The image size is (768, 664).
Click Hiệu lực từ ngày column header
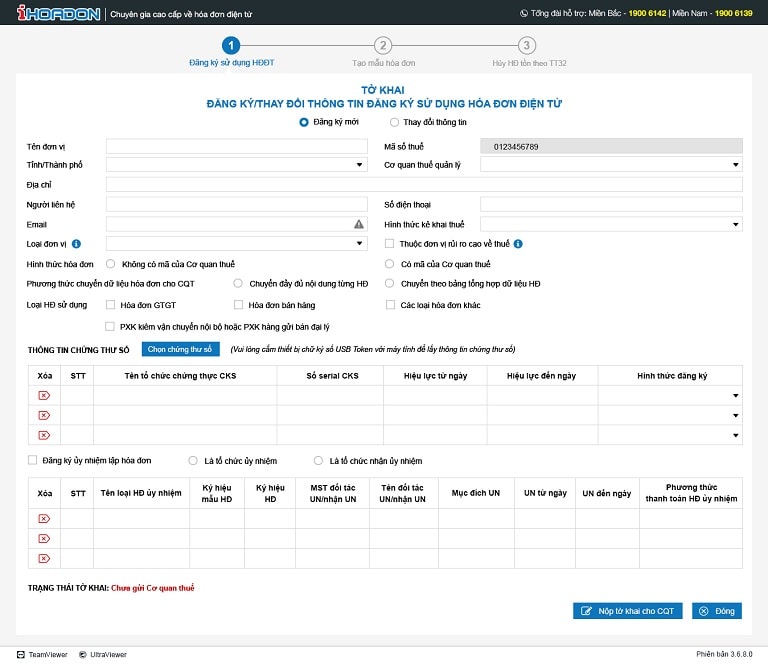[x=435, y=376]
